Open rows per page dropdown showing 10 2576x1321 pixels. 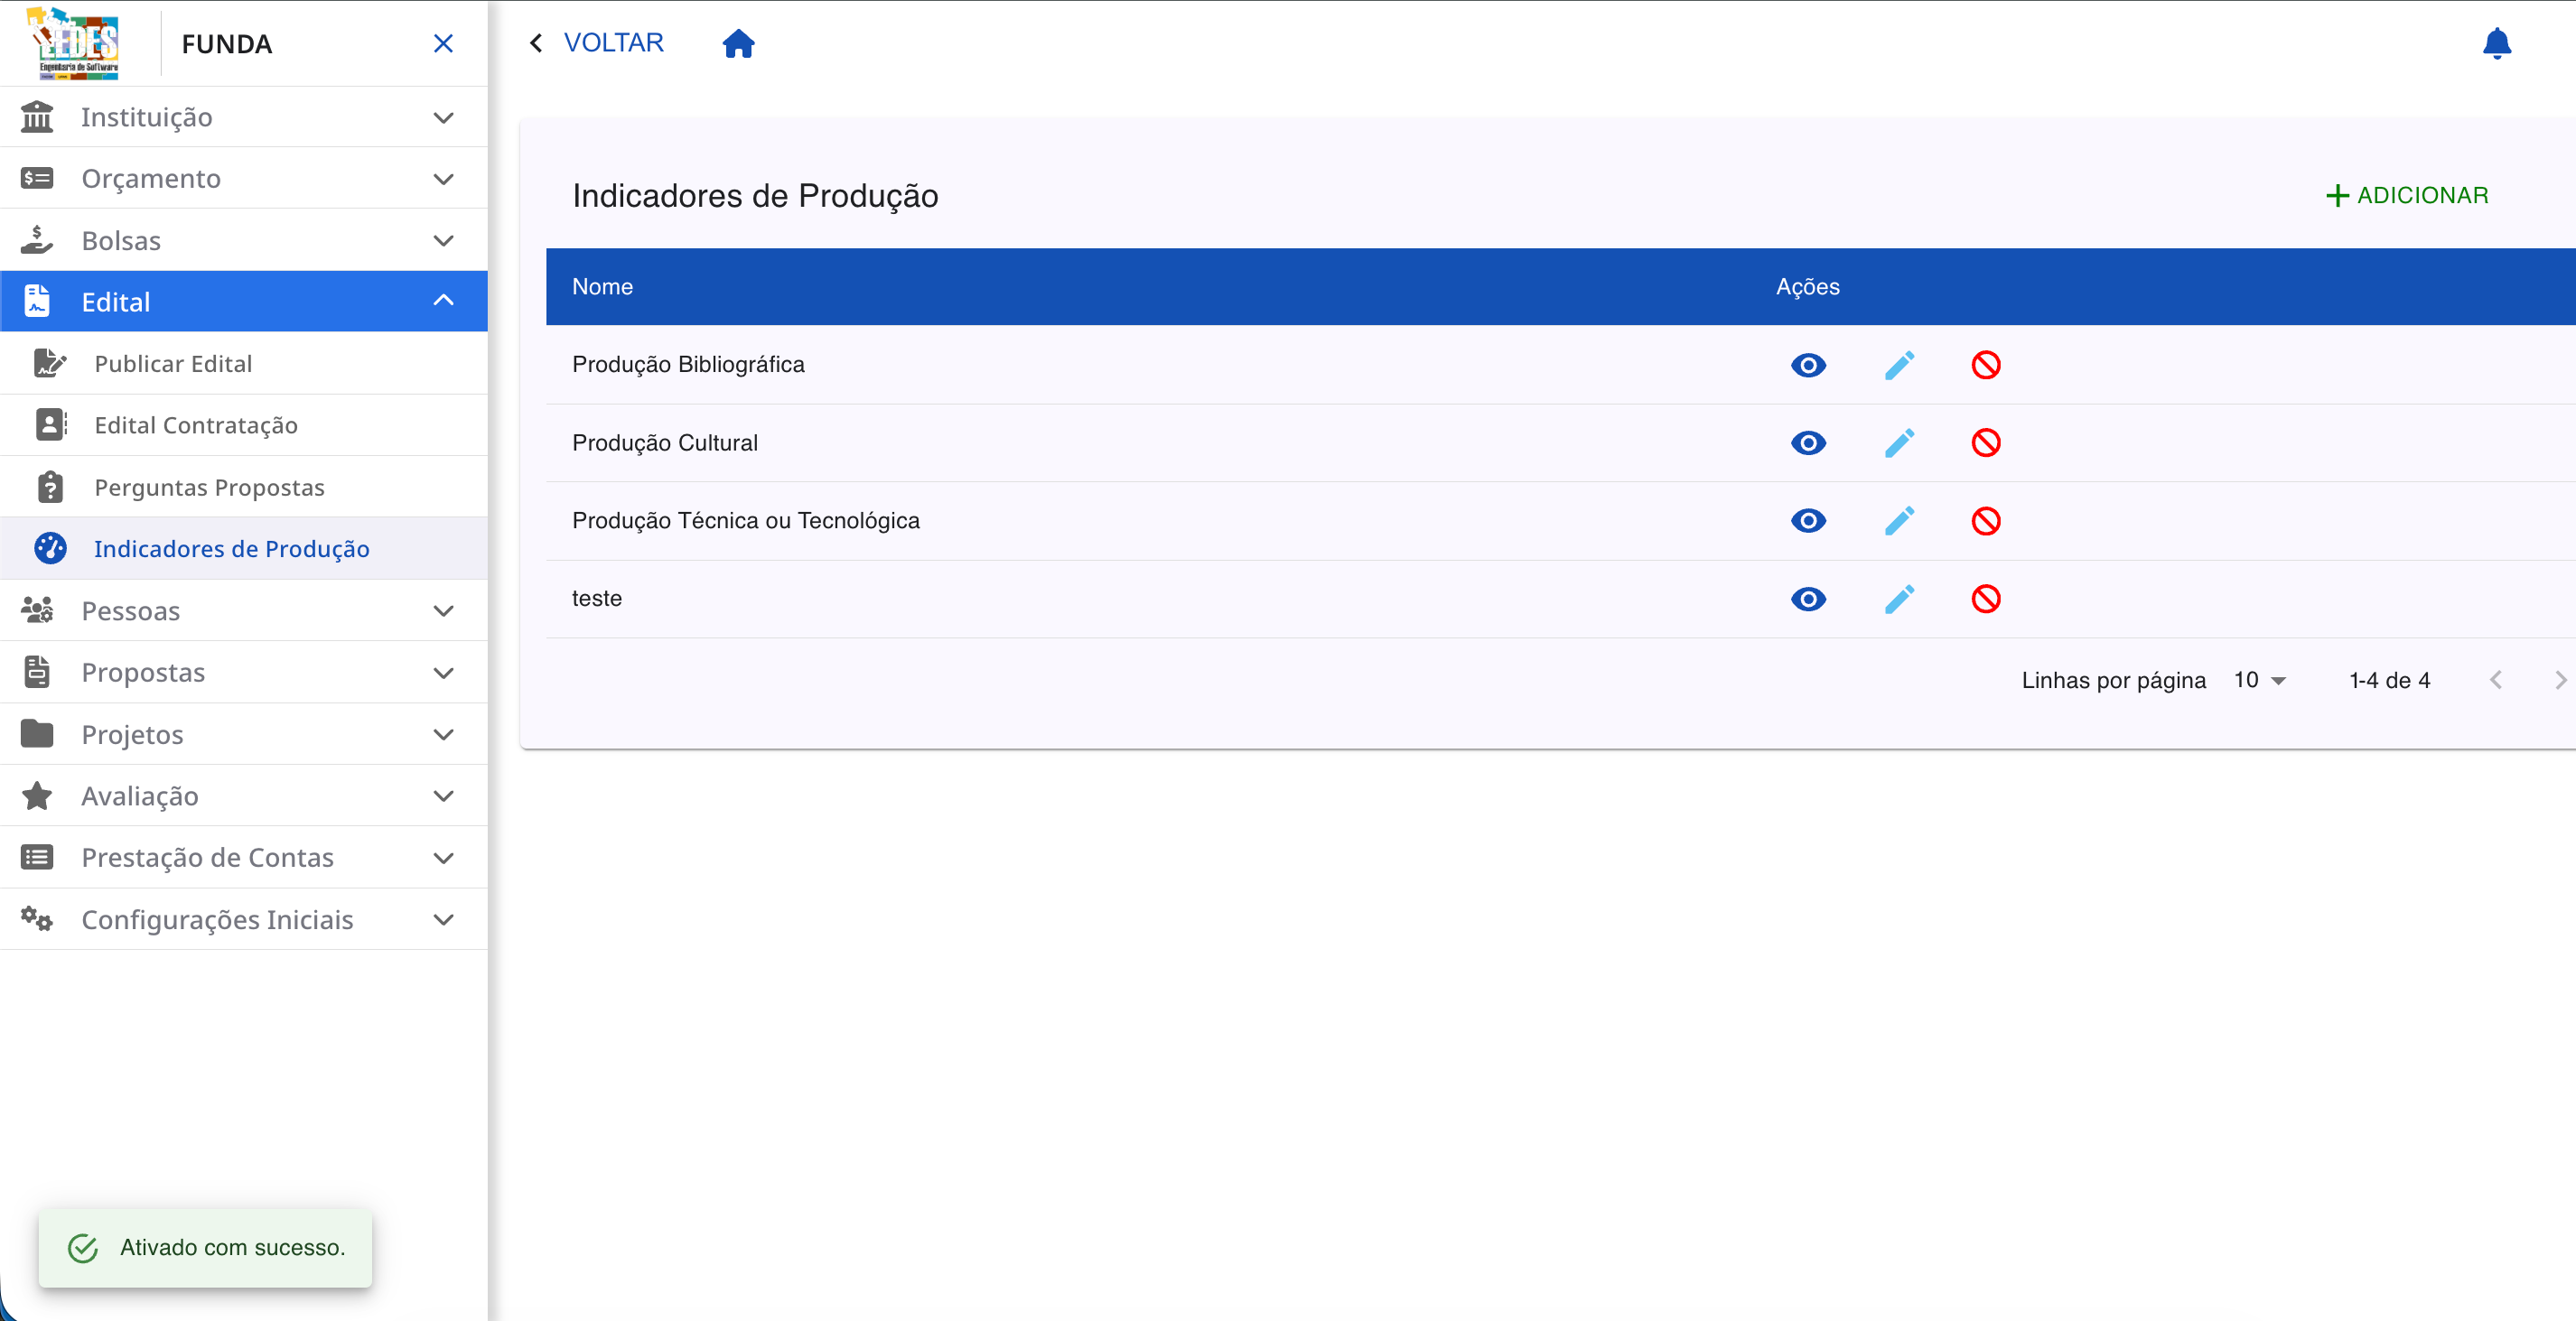2260,680
